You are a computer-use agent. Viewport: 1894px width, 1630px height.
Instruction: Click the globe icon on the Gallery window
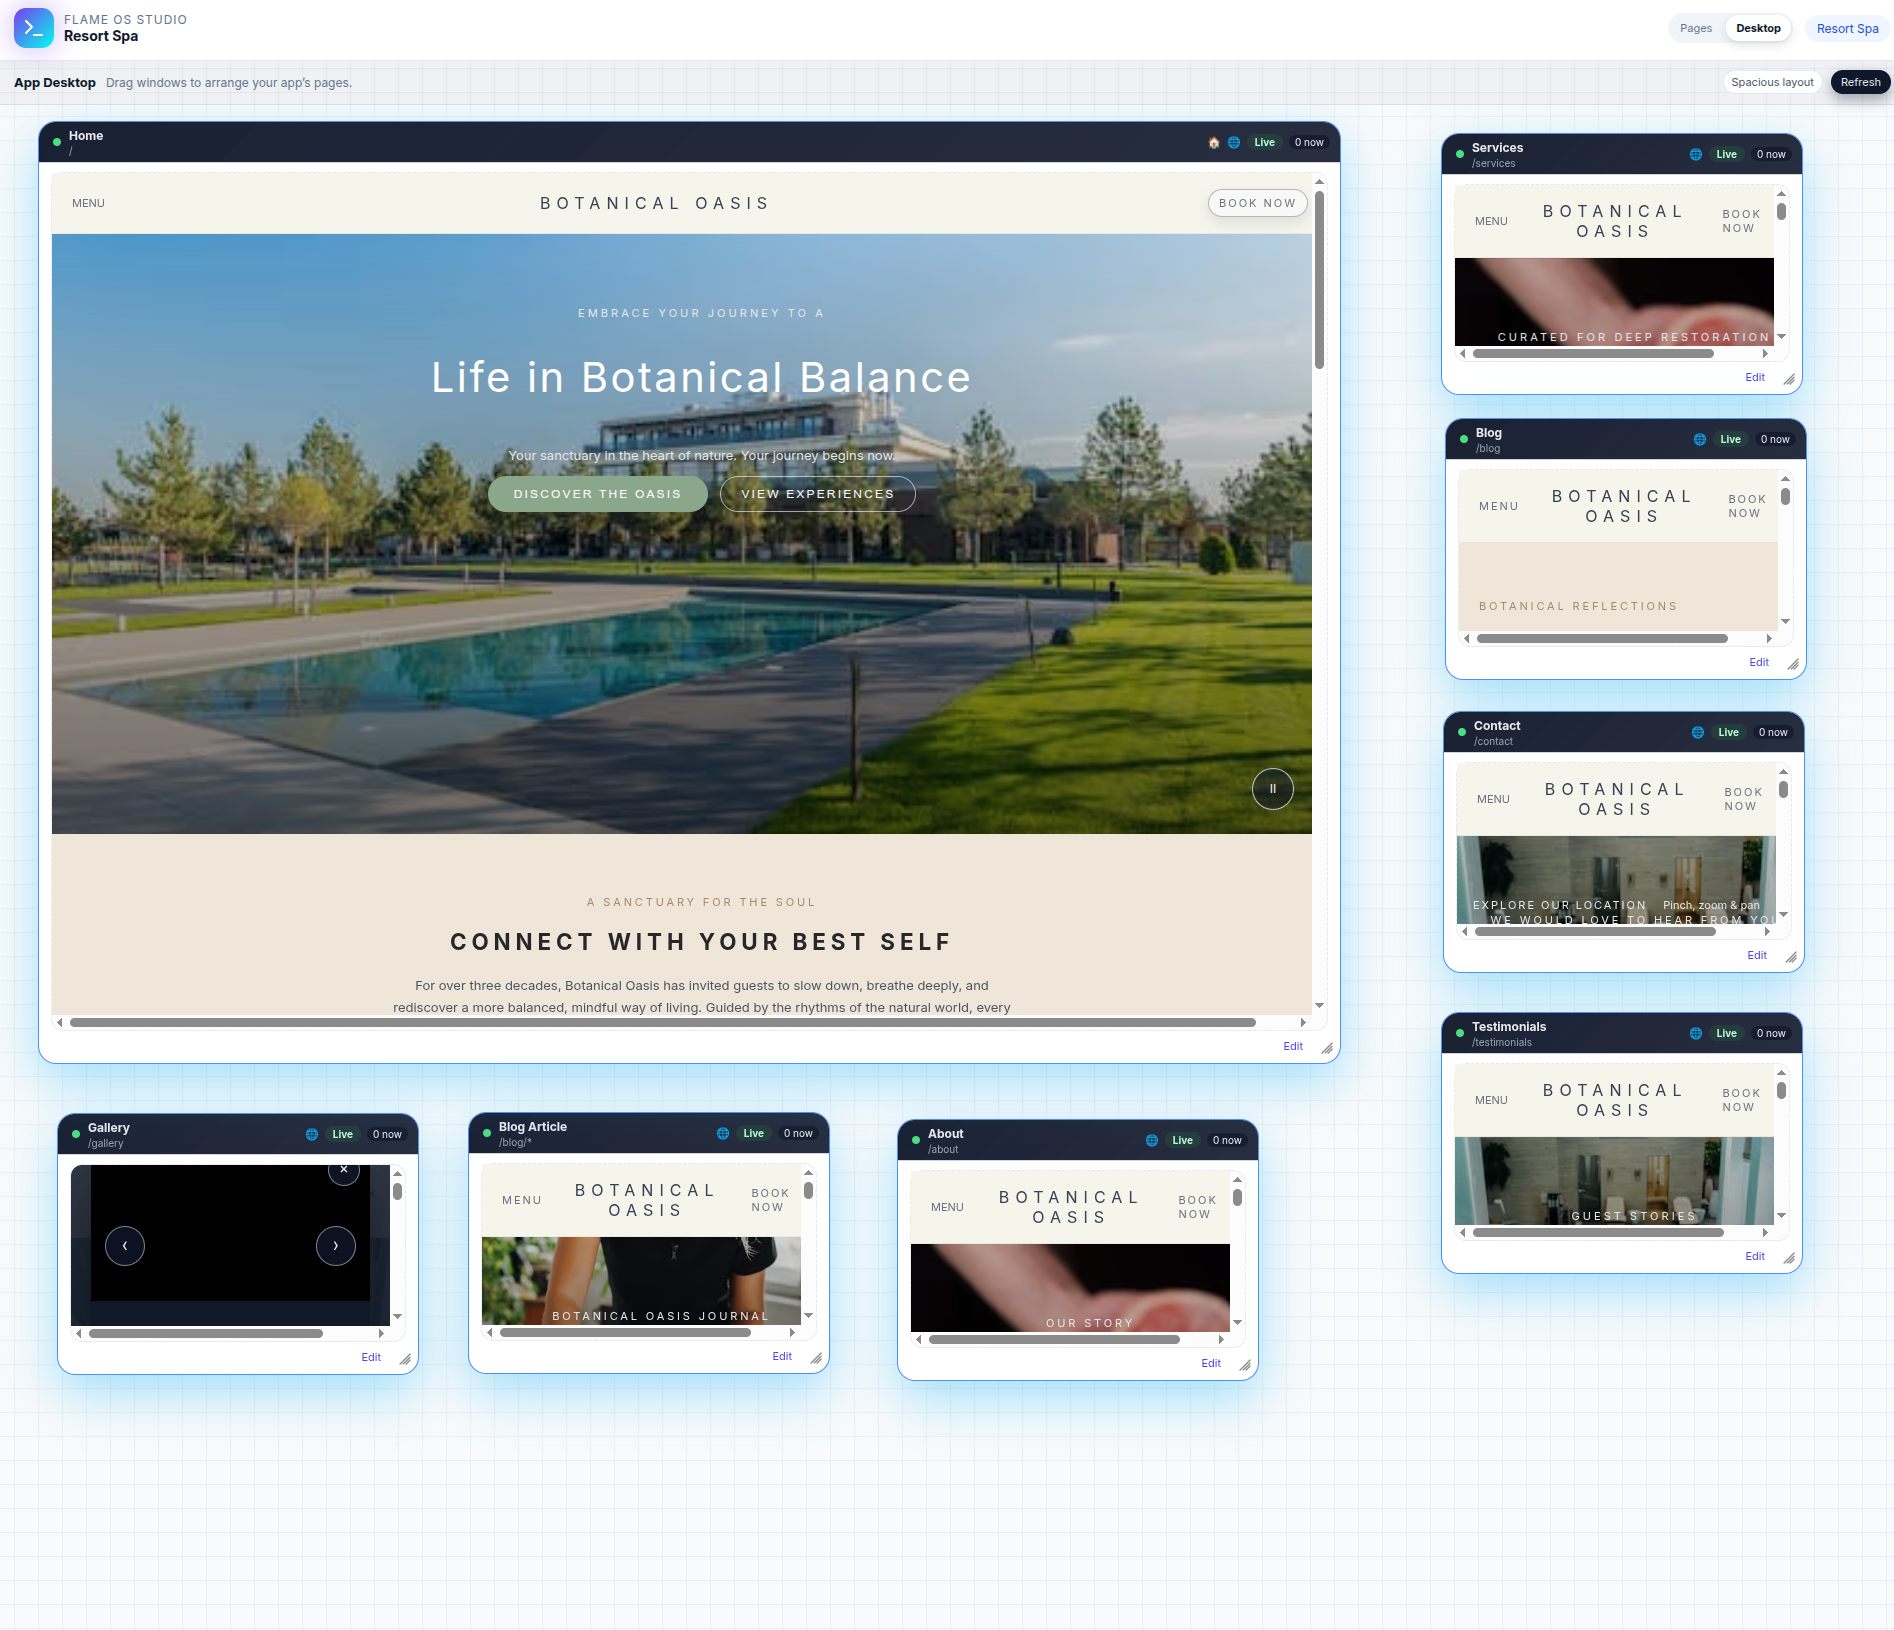coord(311,1135)
